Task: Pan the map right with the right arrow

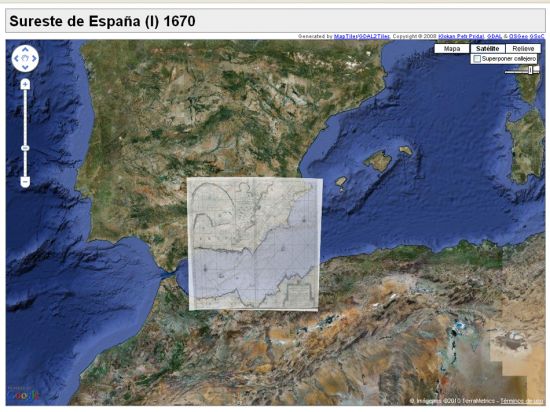Action: click(x=34, y=59)
